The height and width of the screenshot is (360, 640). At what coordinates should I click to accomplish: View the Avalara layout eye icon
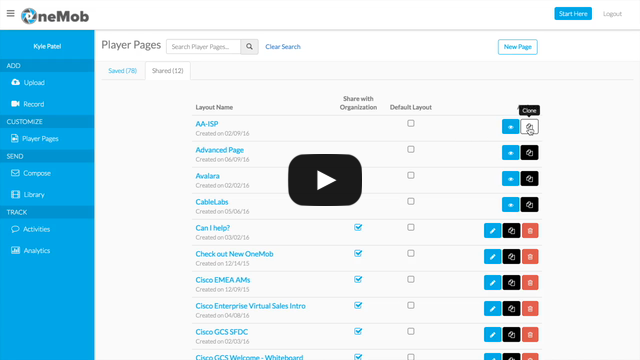click(510, 179)
